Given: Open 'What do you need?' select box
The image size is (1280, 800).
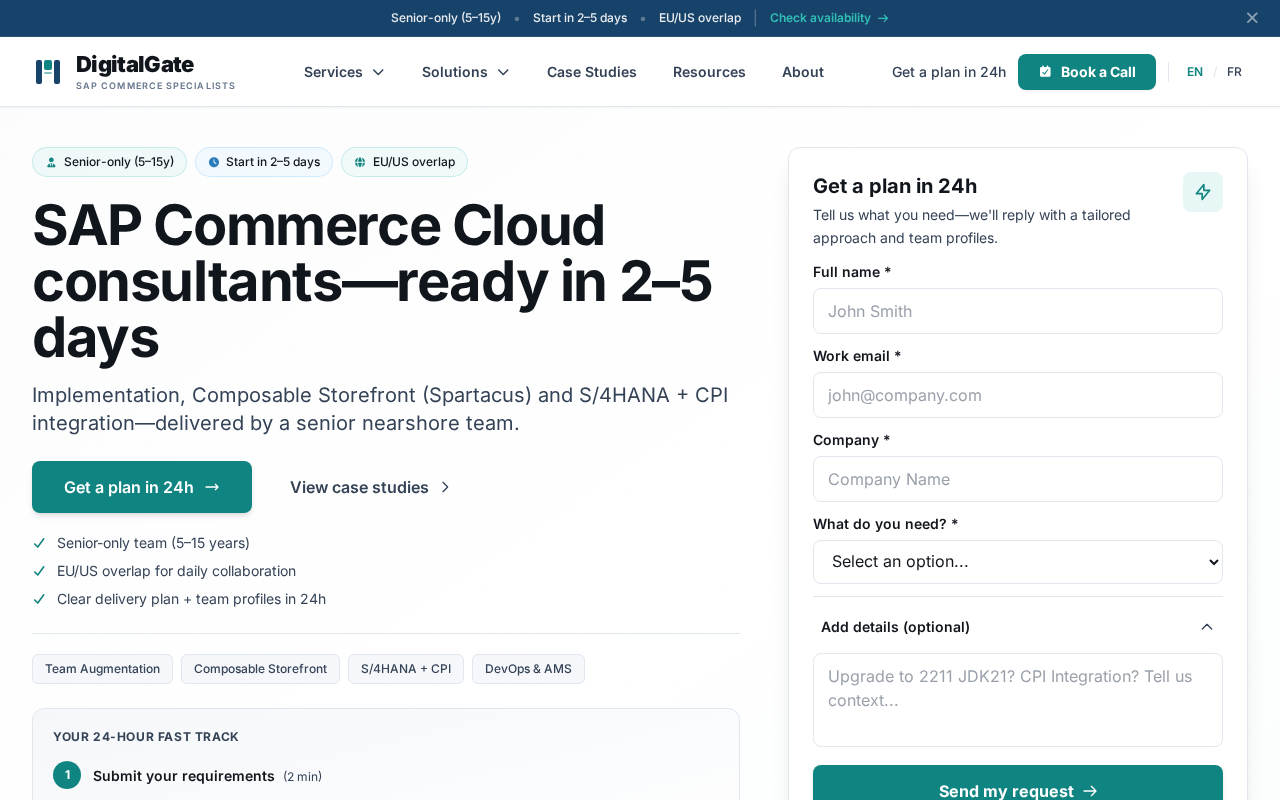Looking at the screenshot, I should click(x=1017, y=562).
